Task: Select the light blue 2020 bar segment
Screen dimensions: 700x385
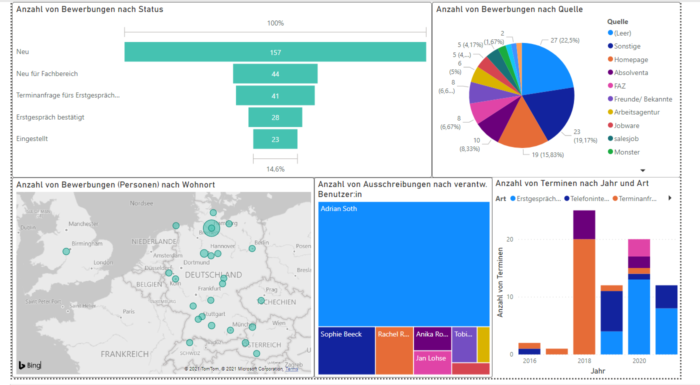Action: pos(639,317)
